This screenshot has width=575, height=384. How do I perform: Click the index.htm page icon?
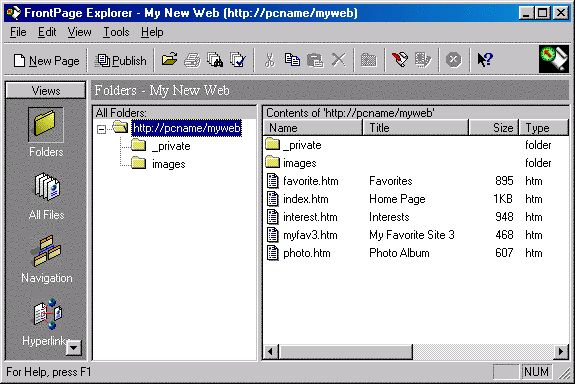272,199
